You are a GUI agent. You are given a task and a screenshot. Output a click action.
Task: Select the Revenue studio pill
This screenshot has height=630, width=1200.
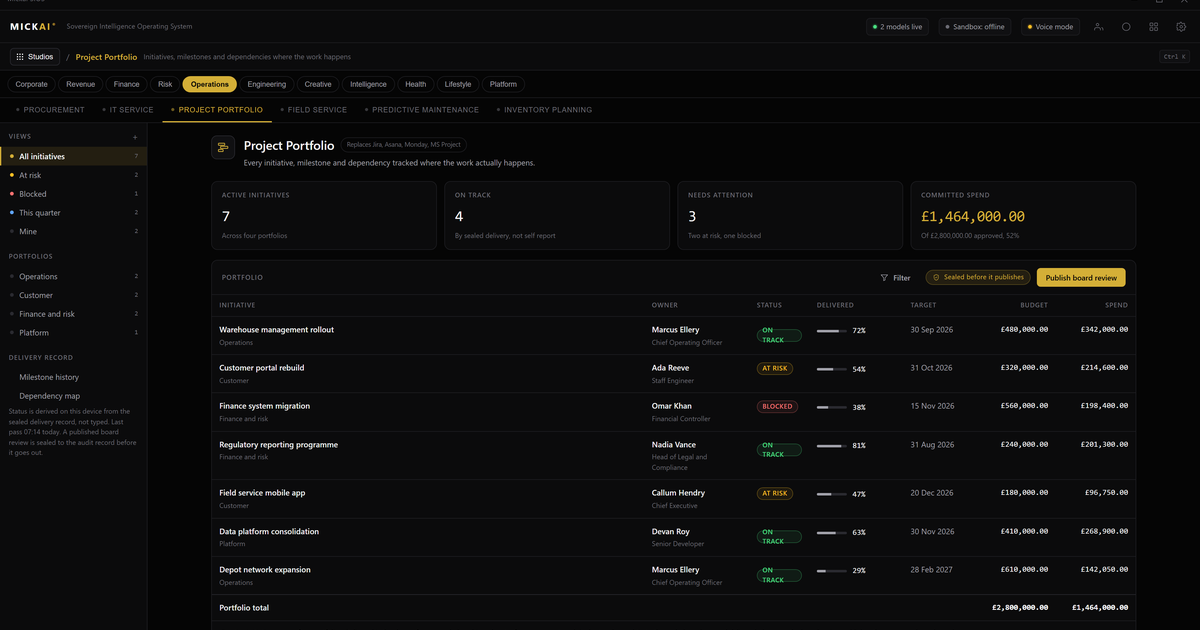[x=81, y=85]
